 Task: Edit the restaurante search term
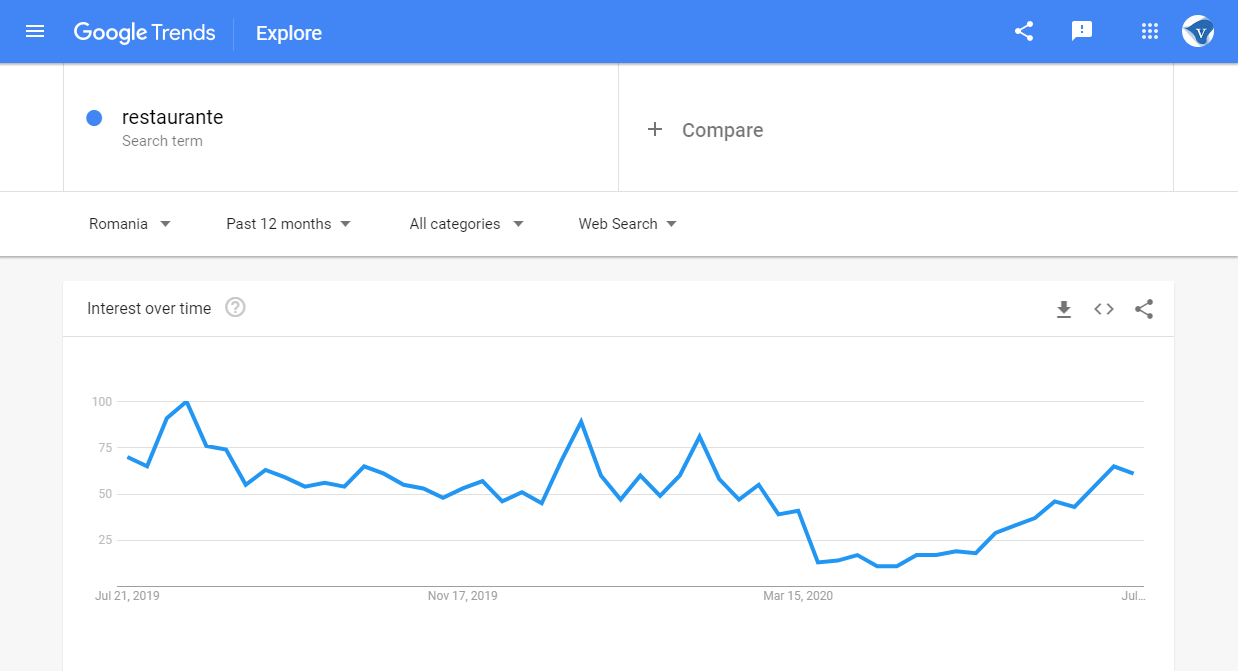coord(172,118)
